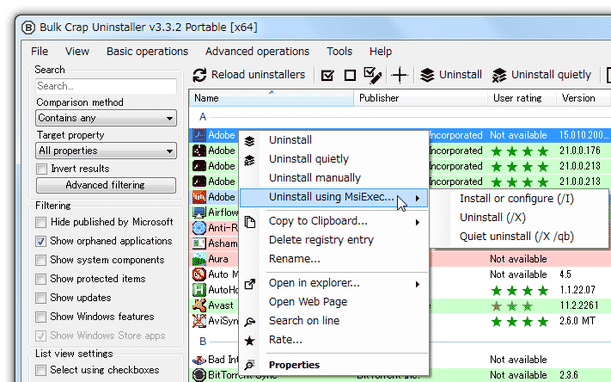Viewport: 611px width, 382px height.
Task: Open the Basic operations menu
Action: point(147,51)
